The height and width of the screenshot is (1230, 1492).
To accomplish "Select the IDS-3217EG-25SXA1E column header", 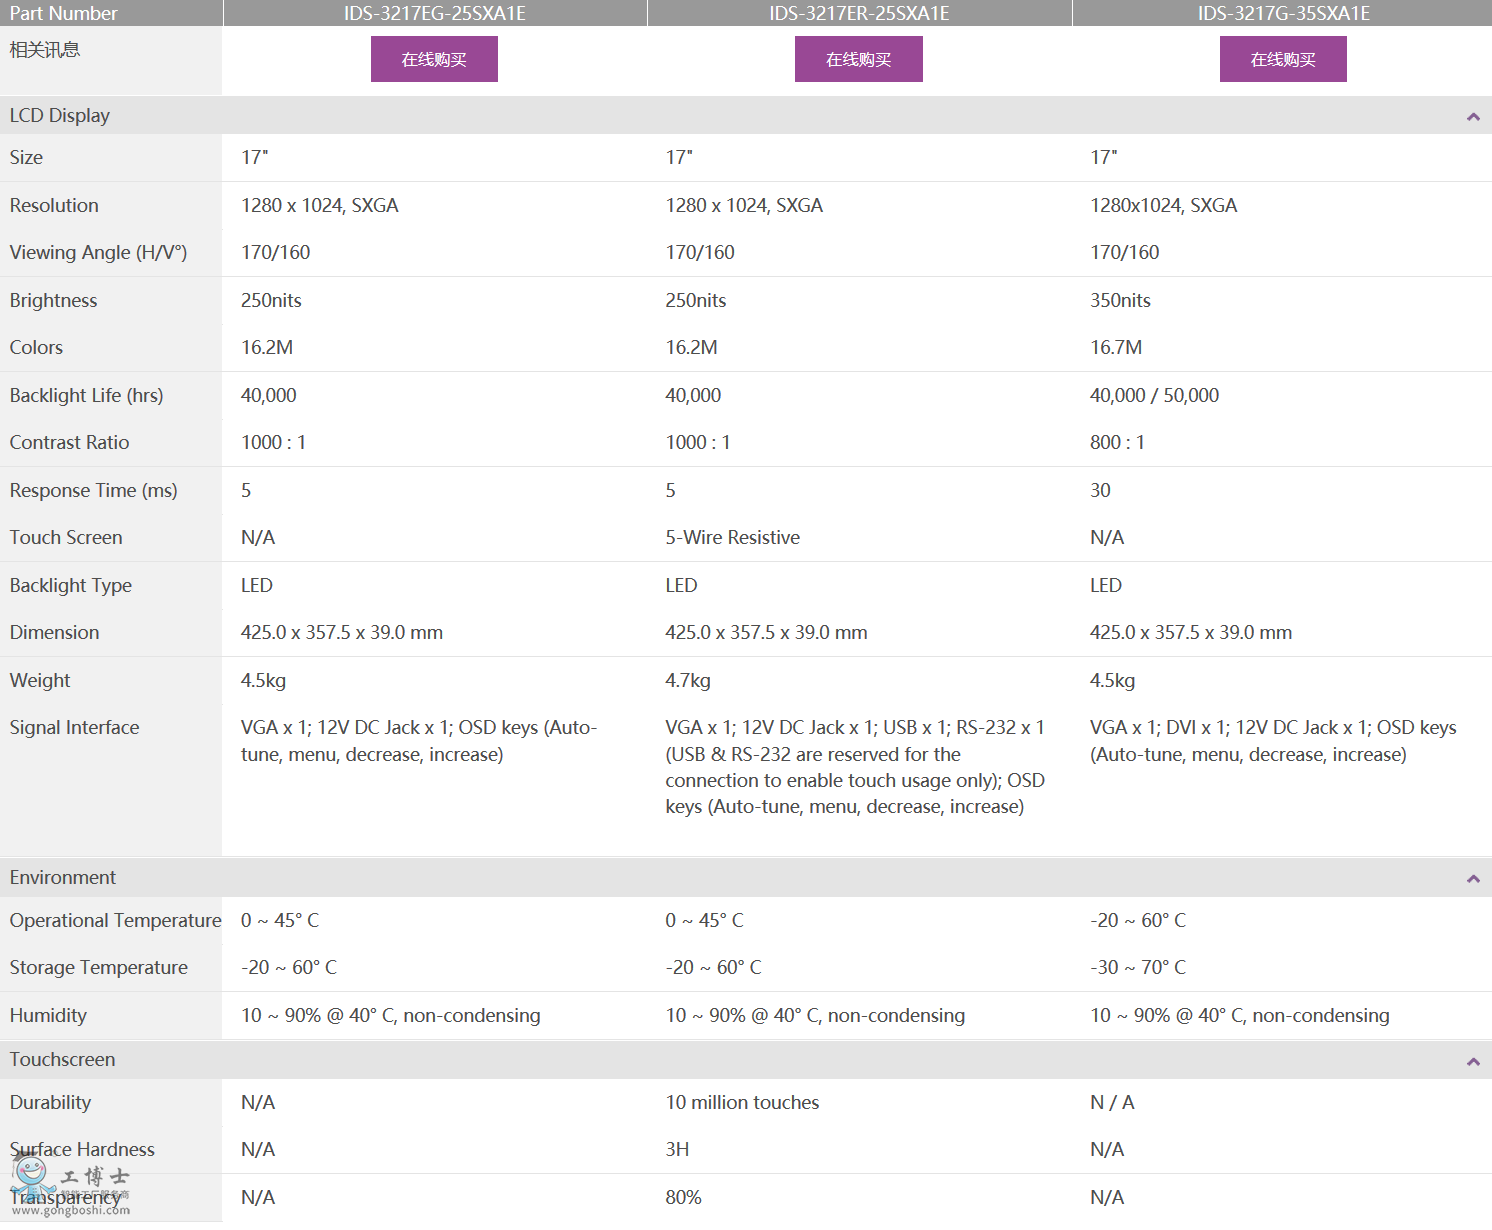I will (x=435, y=13).
